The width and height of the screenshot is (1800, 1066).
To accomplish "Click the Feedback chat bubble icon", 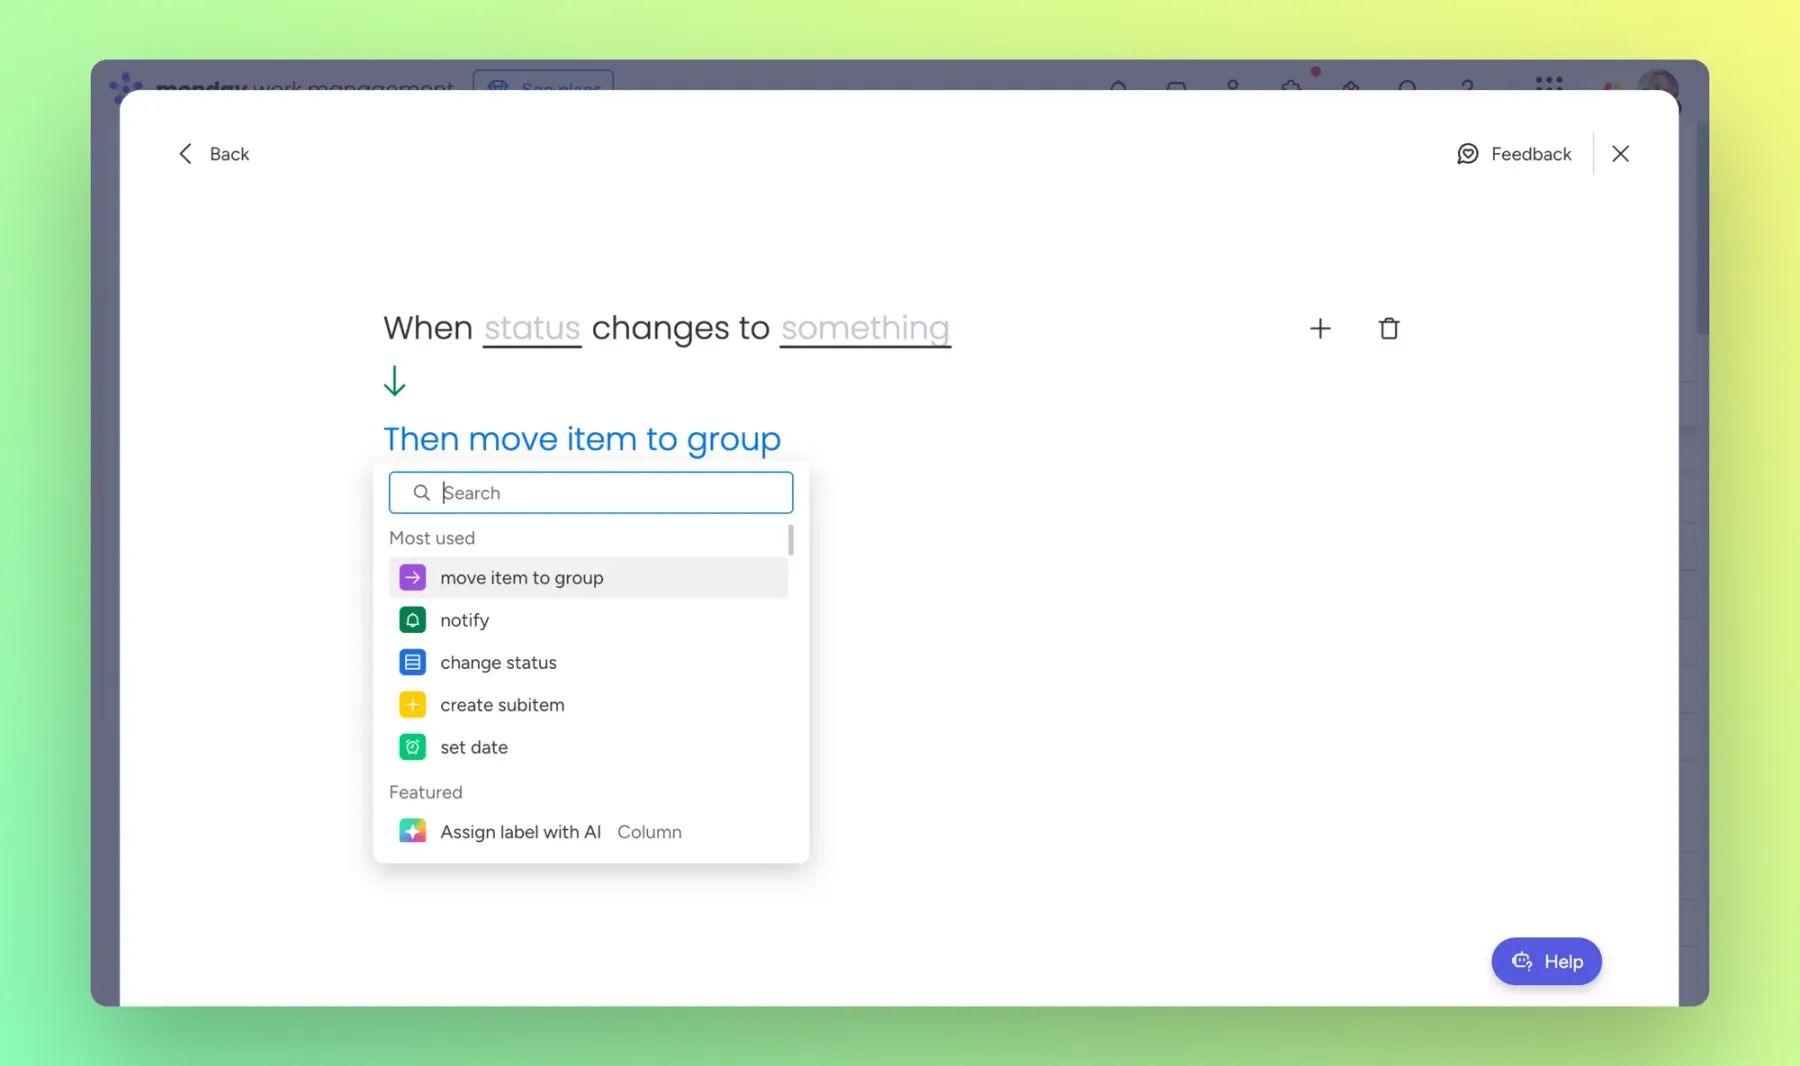I will tap(1467, 154).
